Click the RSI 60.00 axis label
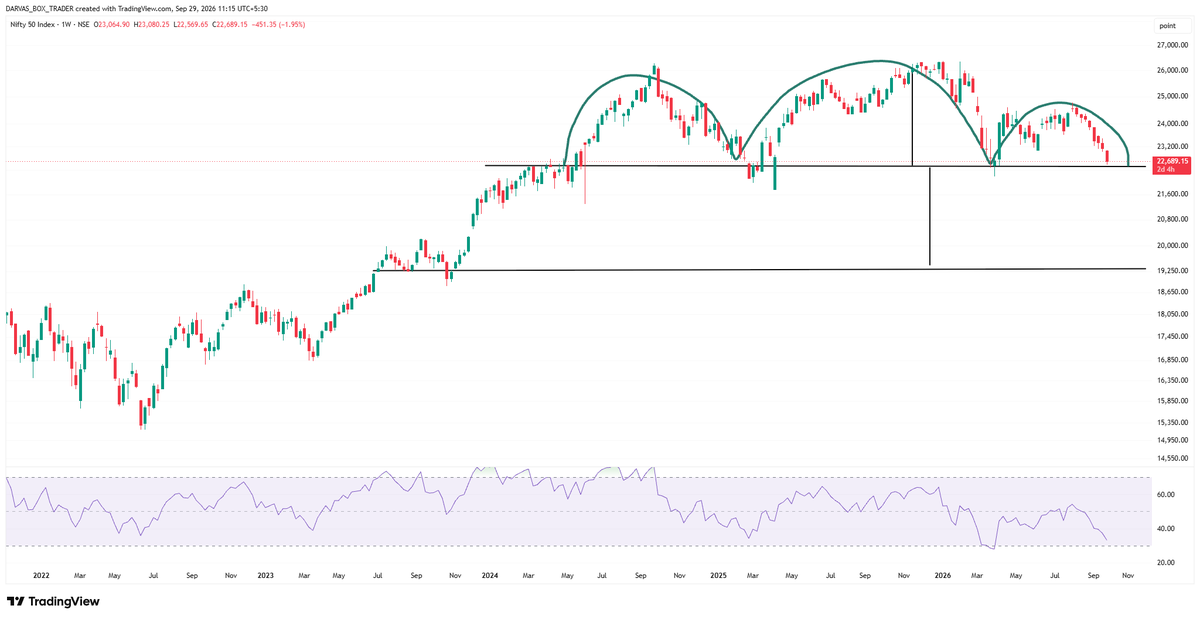The height and width of the screenshot is (619, 1200). 1166,495
